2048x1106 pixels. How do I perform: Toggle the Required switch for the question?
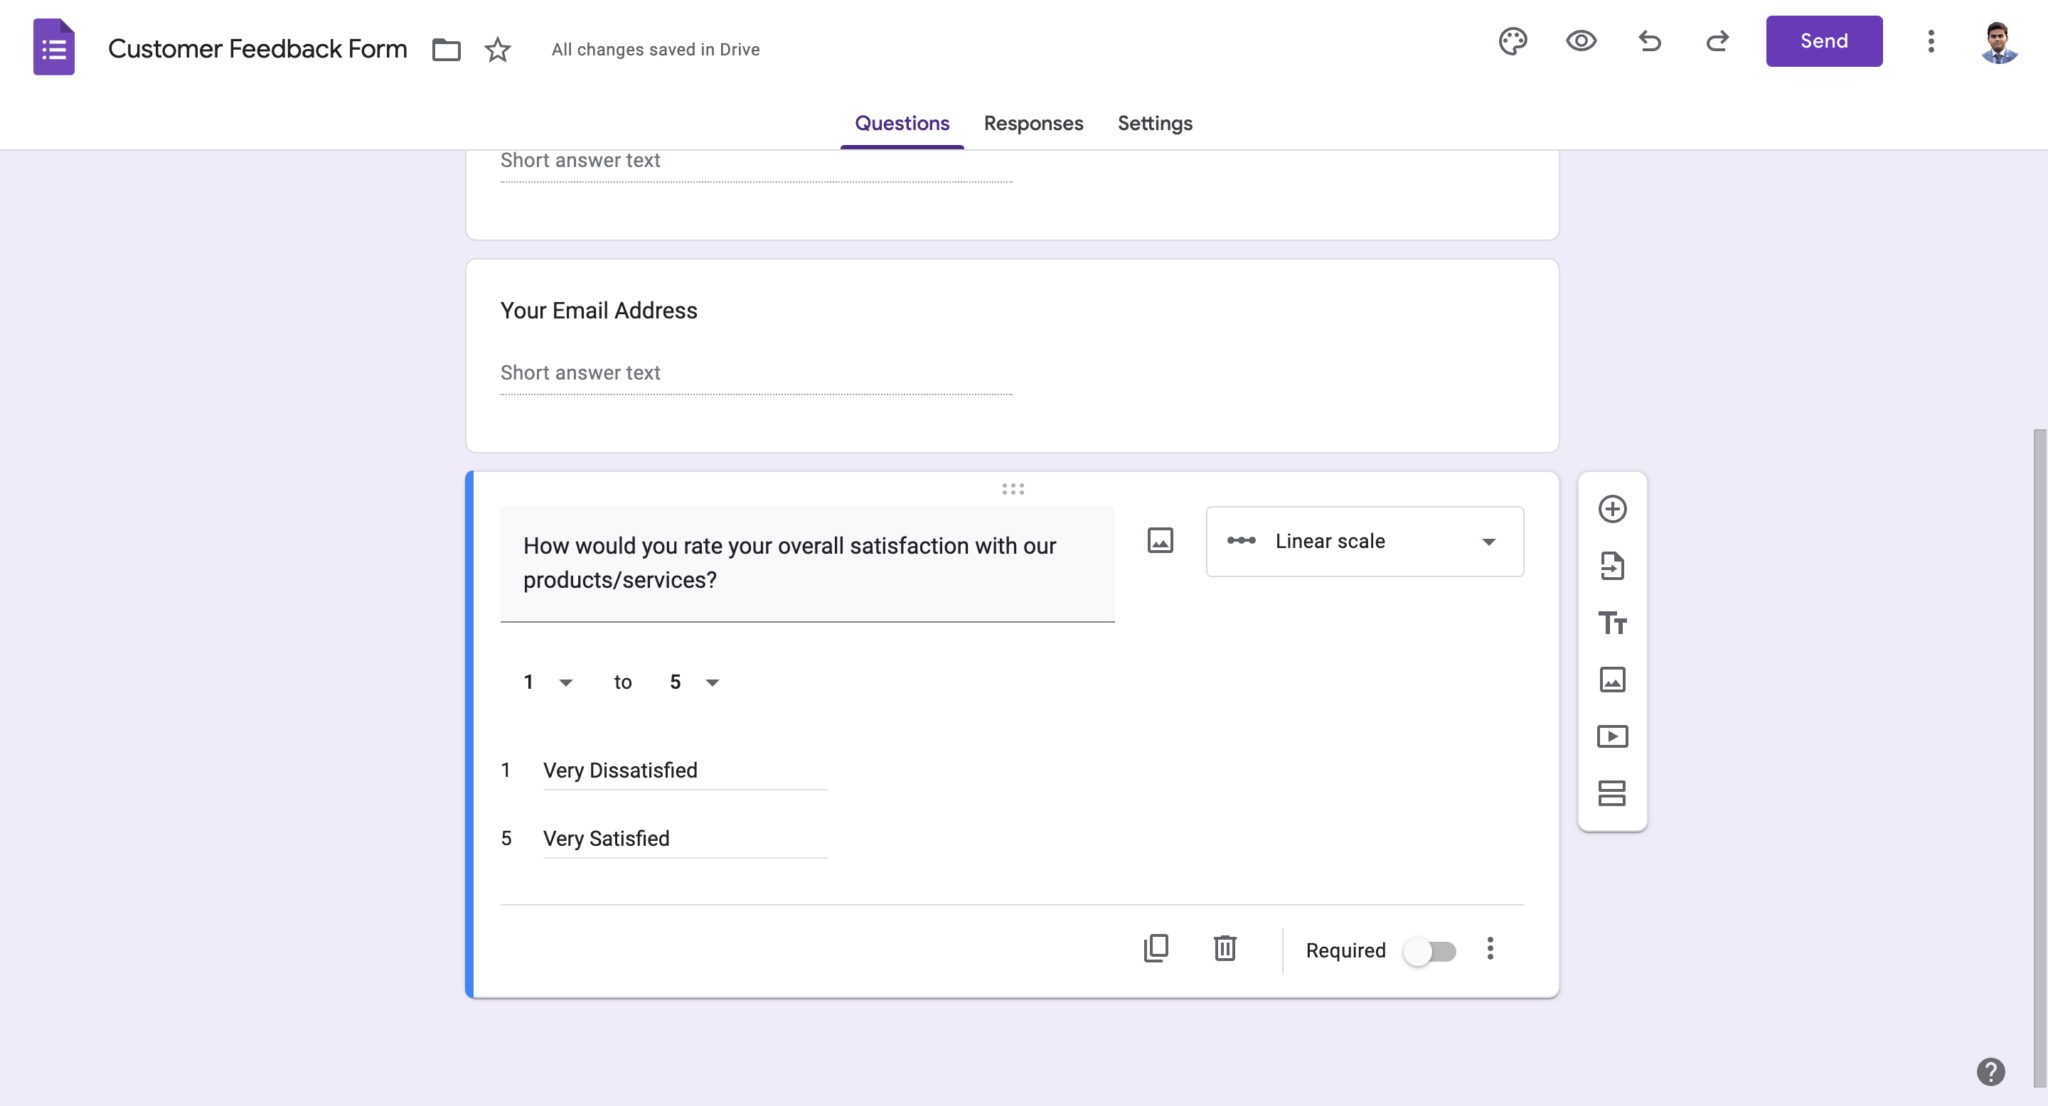(x=1429, y=951)
